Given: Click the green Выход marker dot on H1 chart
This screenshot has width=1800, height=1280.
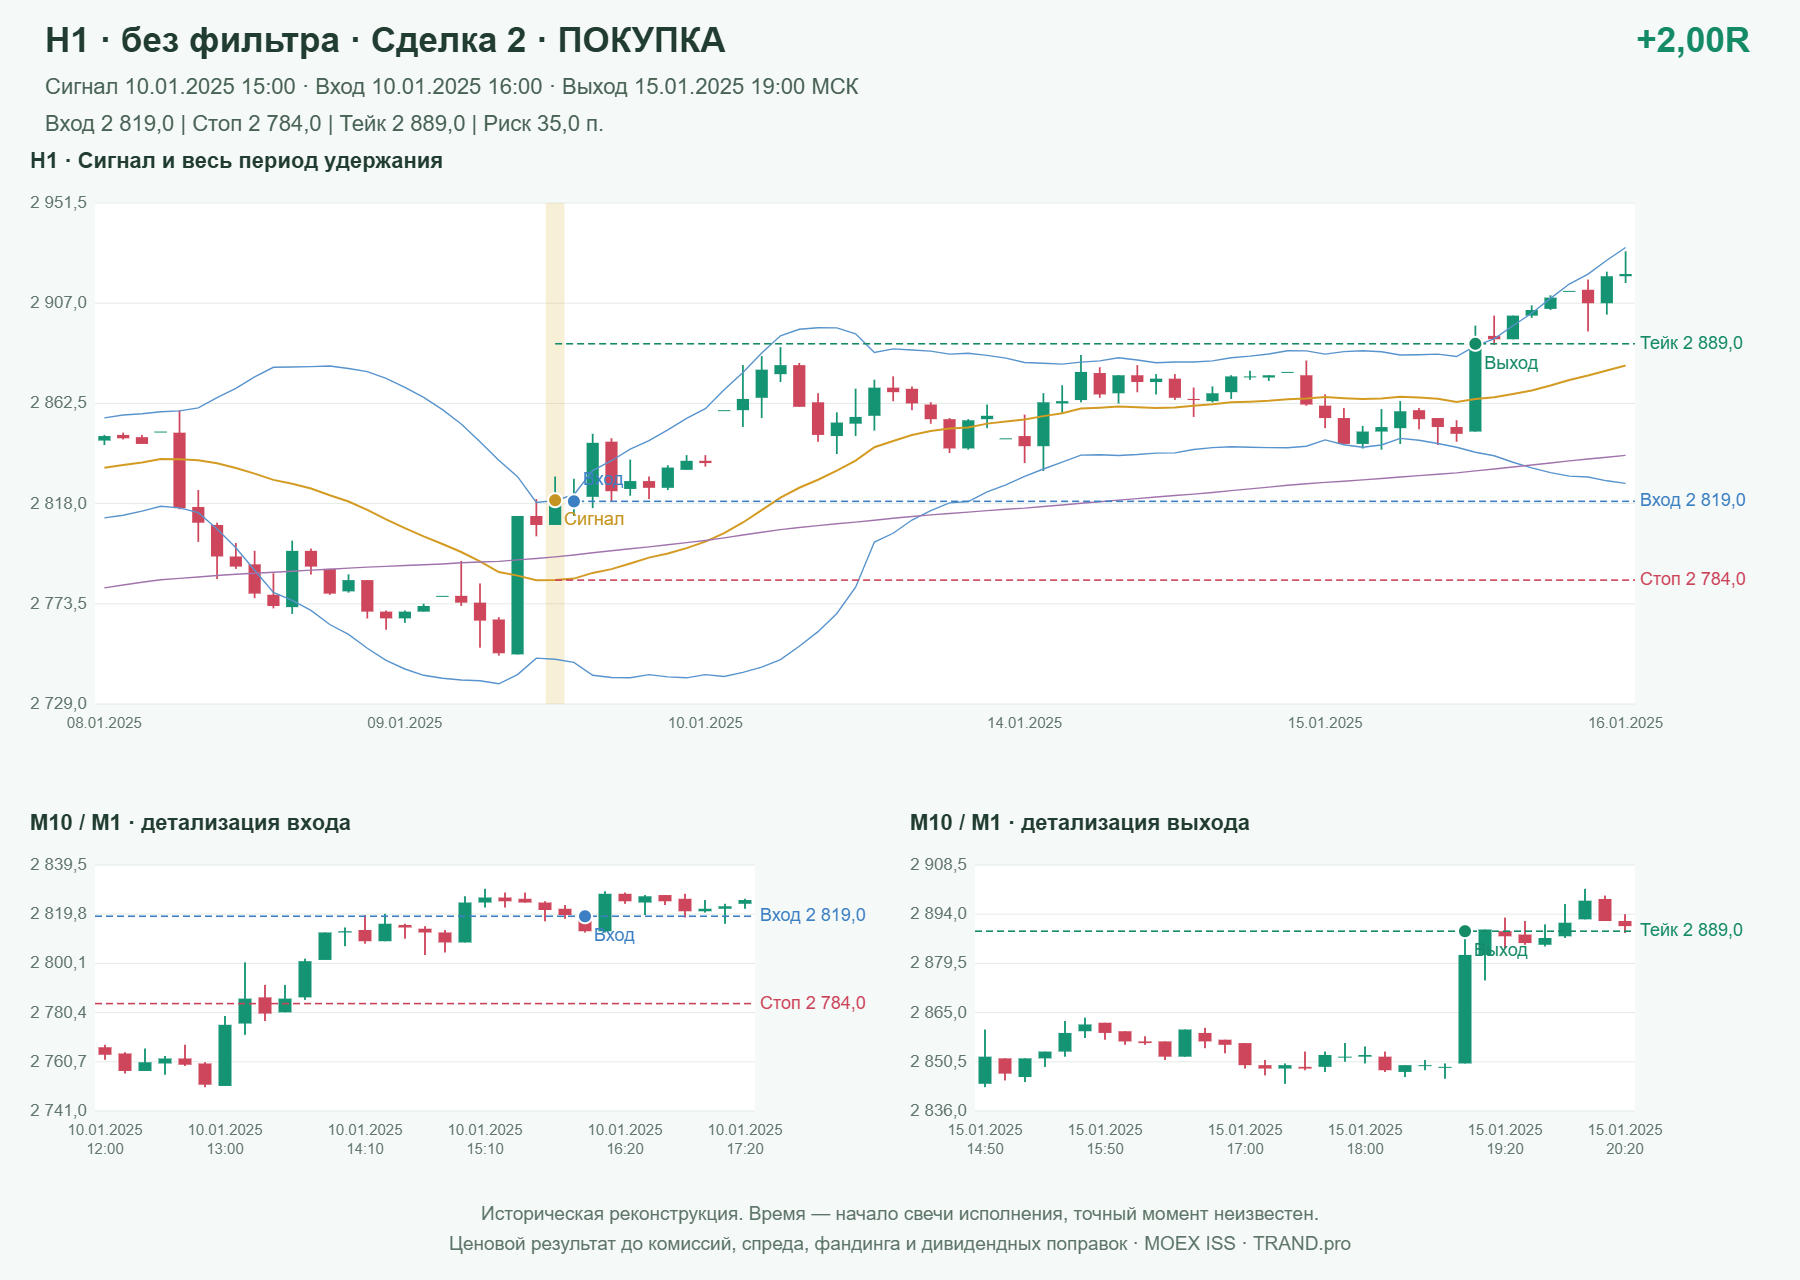Looking at the screenshot, I should coord(1475,344).
